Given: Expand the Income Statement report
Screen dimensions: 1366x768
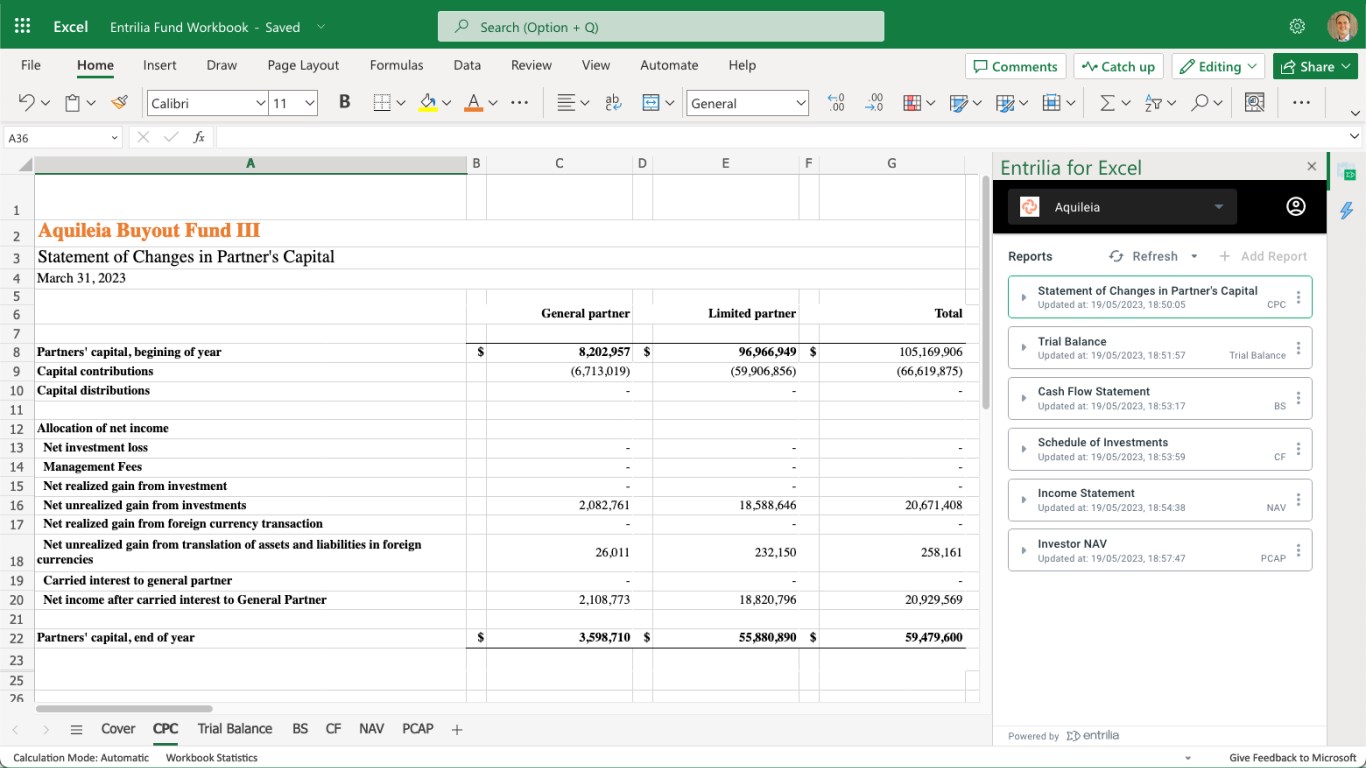Looking at the screenshot, I should pyautogui.click(x=1024, y=500).
